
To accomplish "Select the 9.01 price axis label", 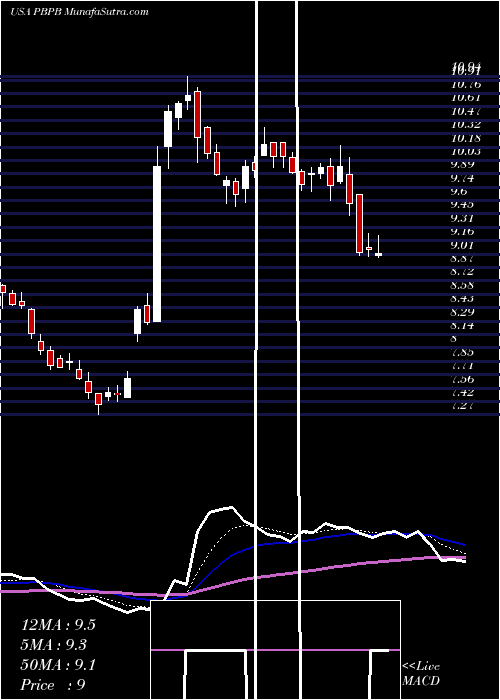I will pyautogui.click(x=463, y=245).
